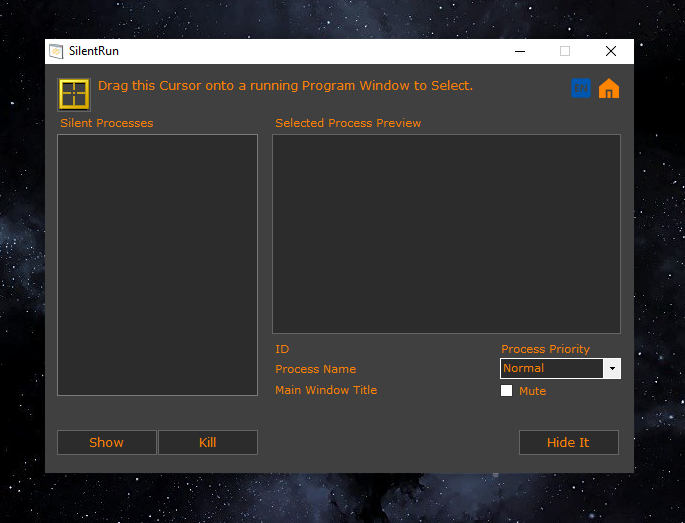Click the Process Priority label
The image size is (685, 523).
pos(545,349)
